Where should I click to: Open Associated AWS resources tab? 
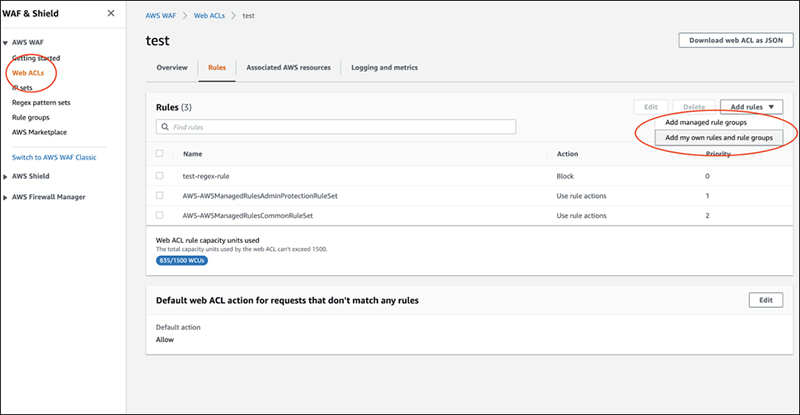tap(288, 67)
